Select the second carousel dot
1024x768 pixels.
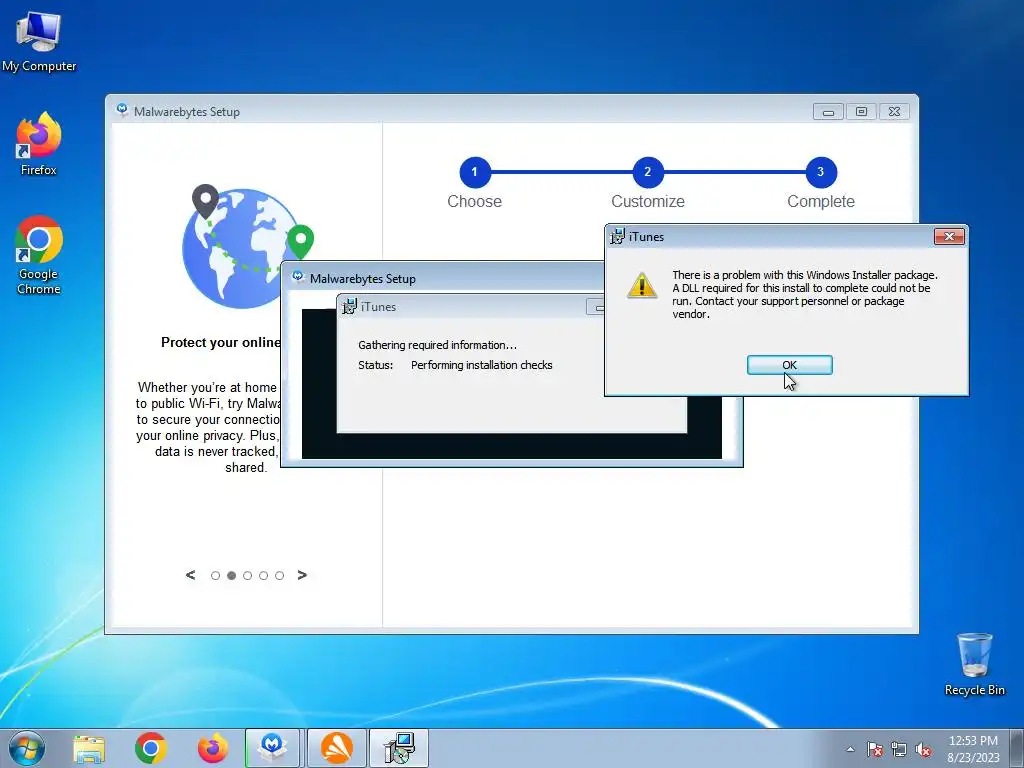coord(231,575)
